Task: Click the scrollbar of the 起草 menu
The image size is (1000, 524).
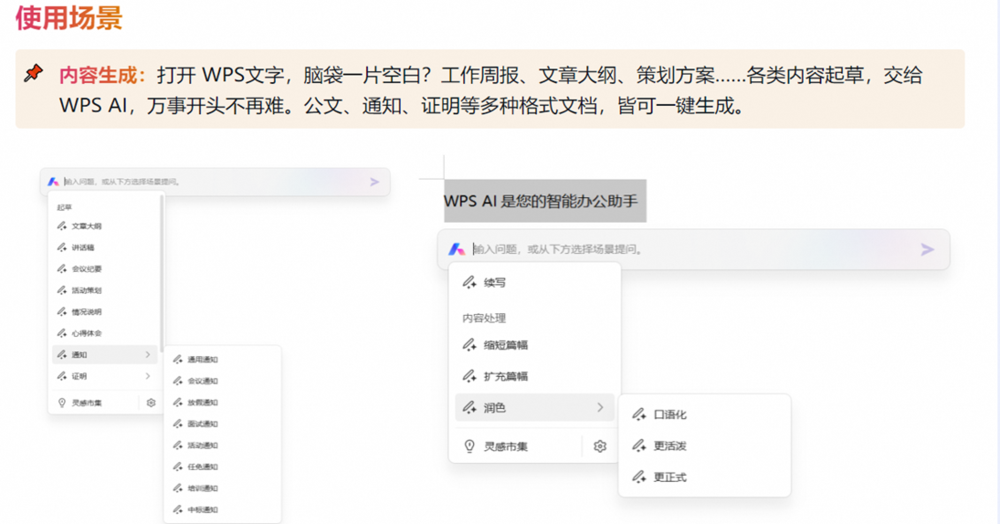Action: (161, 274)
